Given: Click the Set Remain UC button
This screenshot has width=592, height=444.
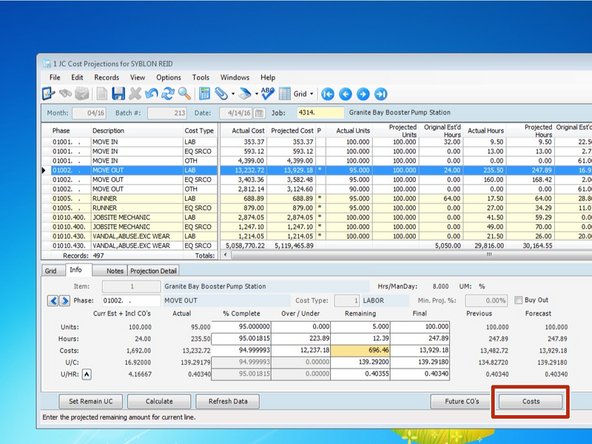Looking at the screenshot, I should 91,401.
